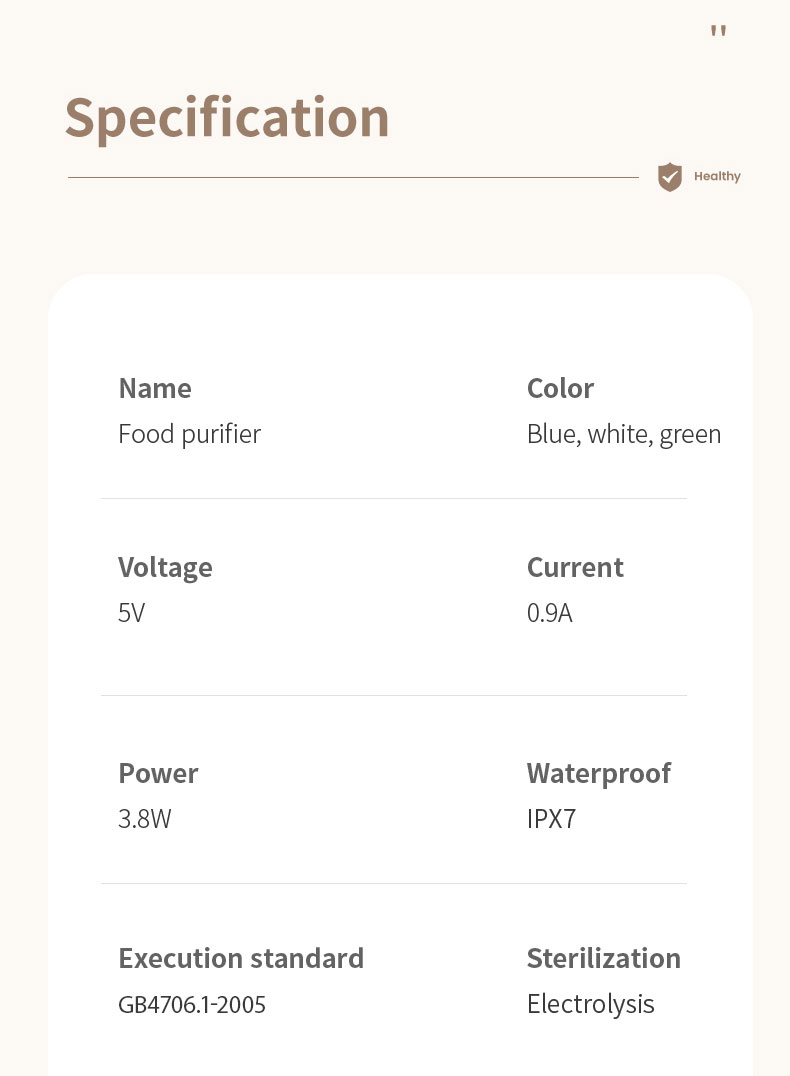Click the 3.8W power value
The height and width of the screenshot is (1076, 790).
[145, 819]
